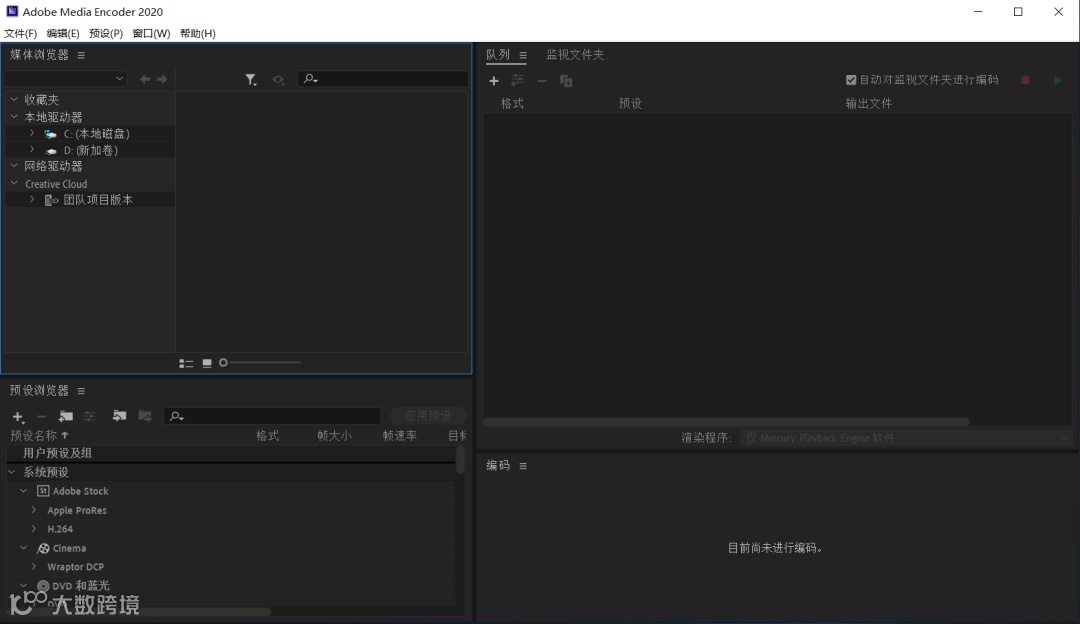Open the Media Browser file type filter
This screenshot has height=624, width=1080.
(x=251, y=80)
